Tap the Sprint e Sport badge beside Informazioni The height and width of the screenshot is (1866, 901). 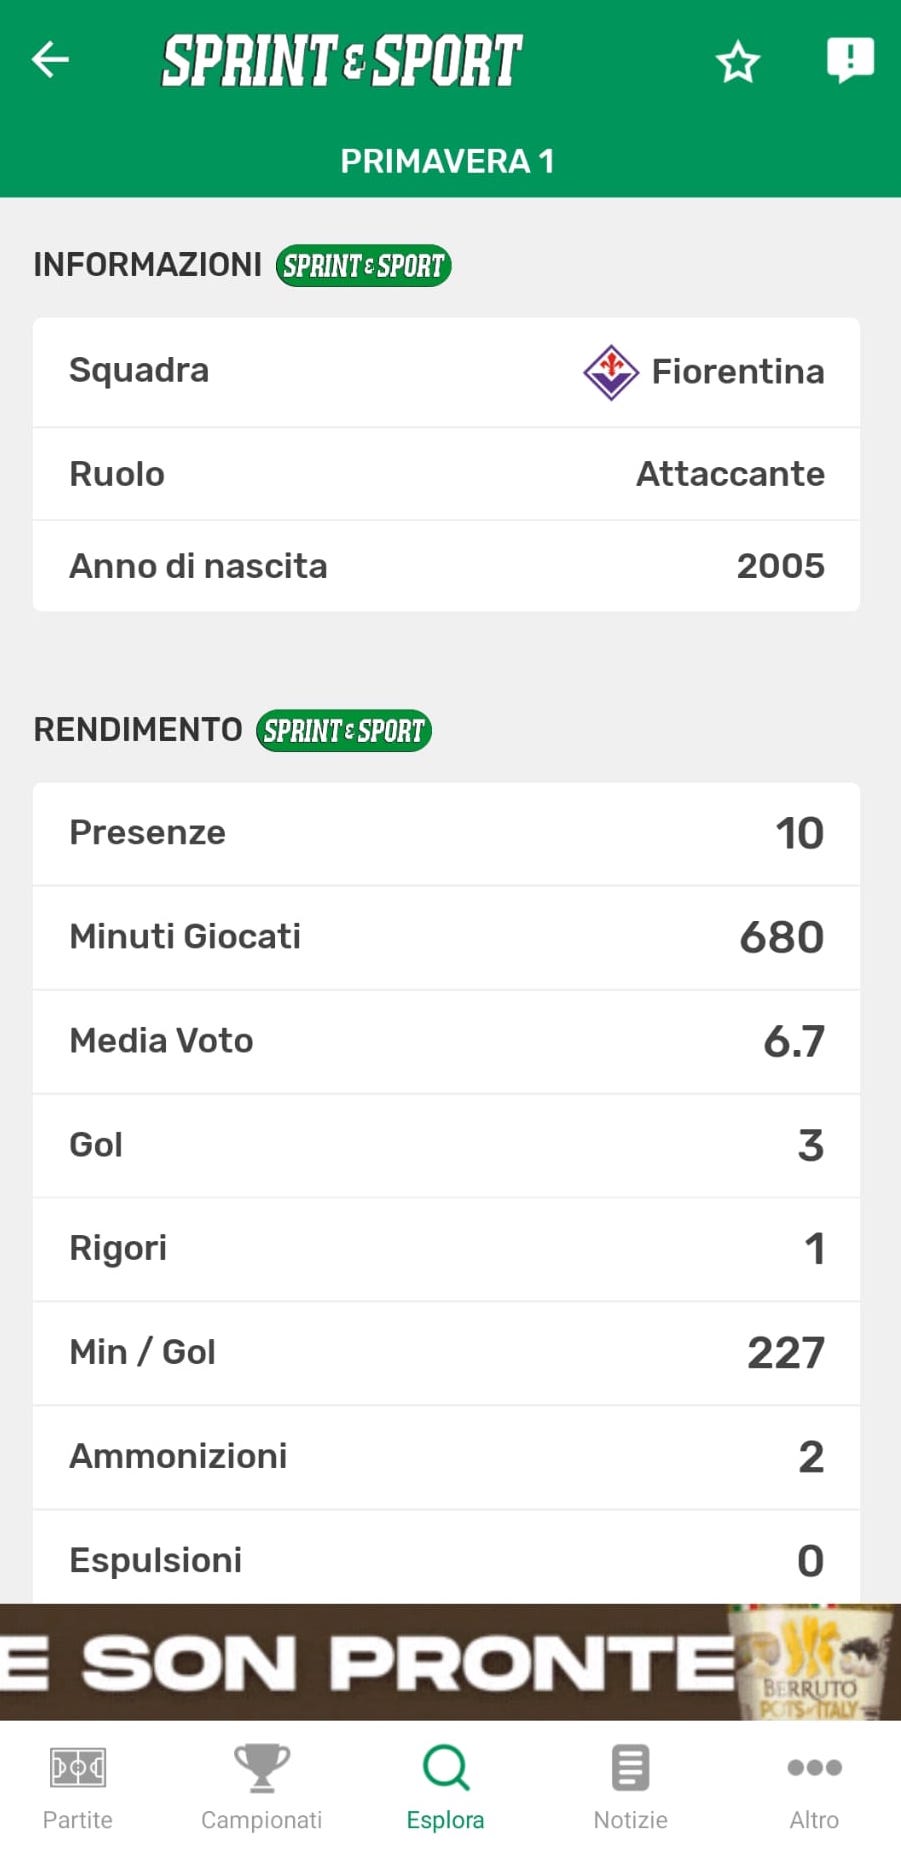pos(363,266)
